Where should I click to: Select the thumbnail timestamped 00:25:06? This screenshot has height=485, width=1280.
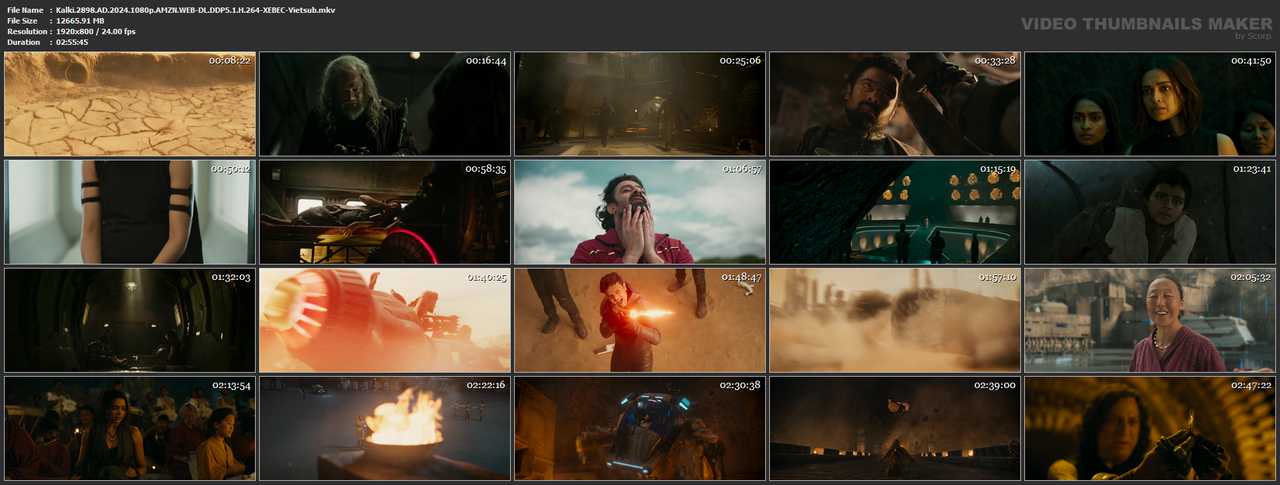point(639,104)
